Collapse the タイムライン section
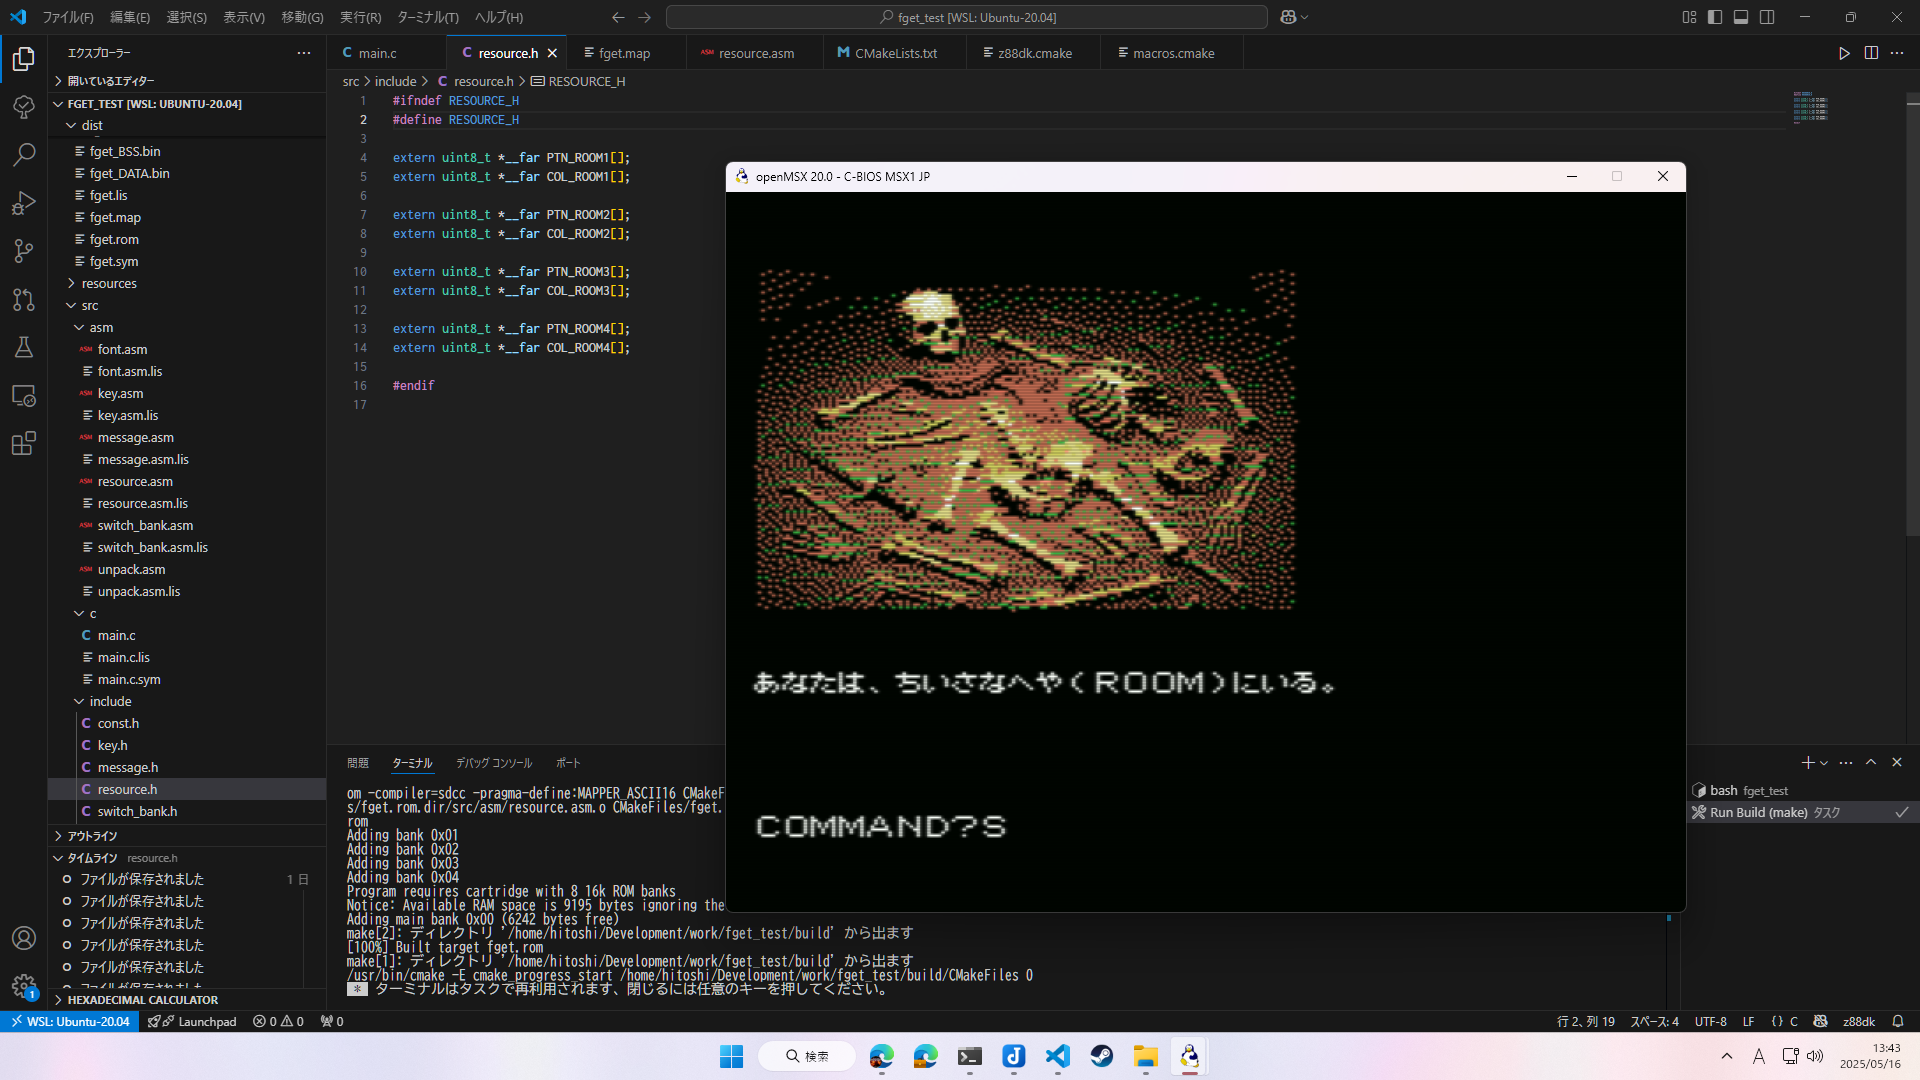The height and width of the screenshot is (1080, 1920). [92, 857]
